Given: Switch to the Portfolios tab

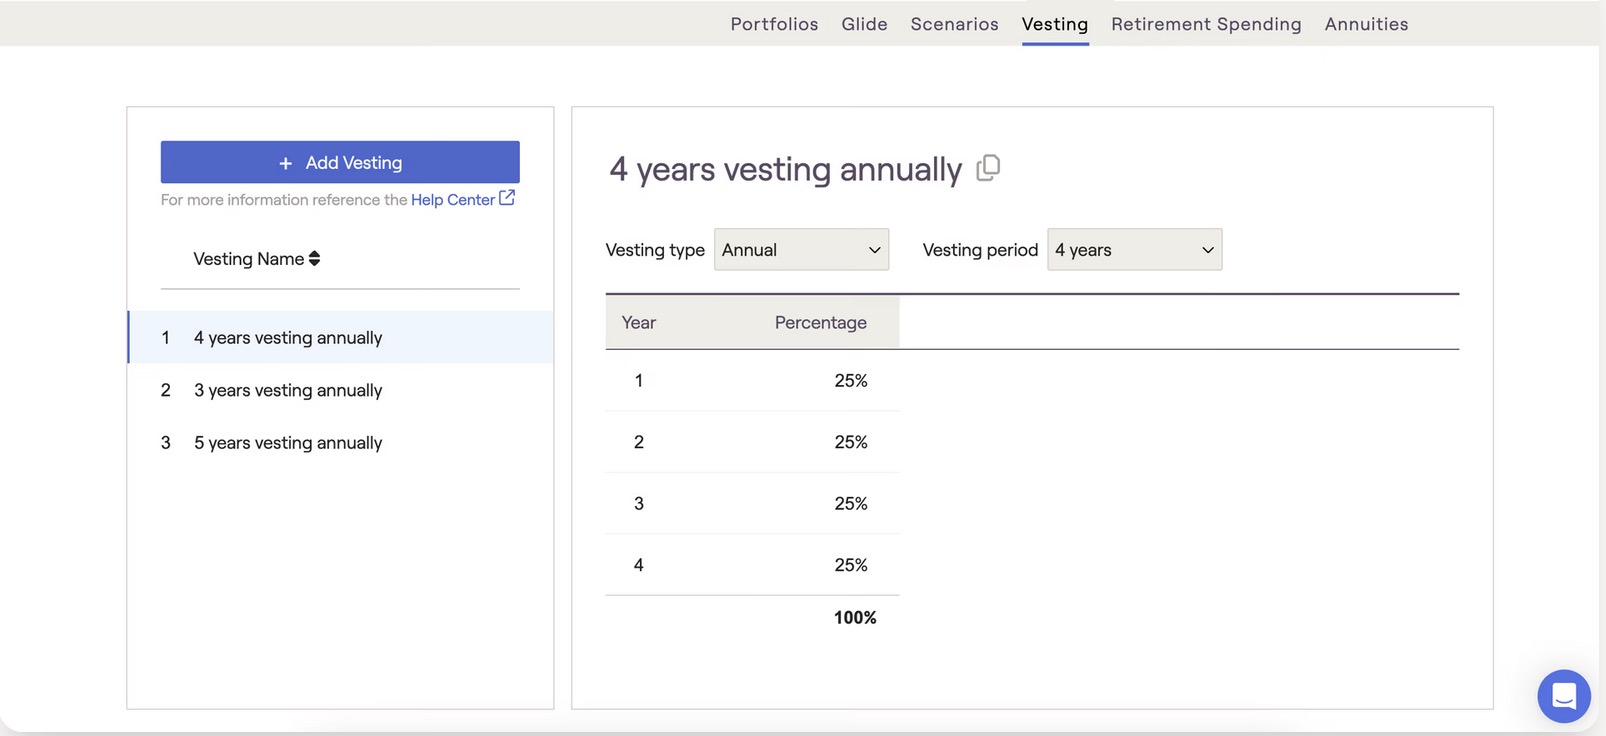Looking at the screenshot, I should coord(774,24).
